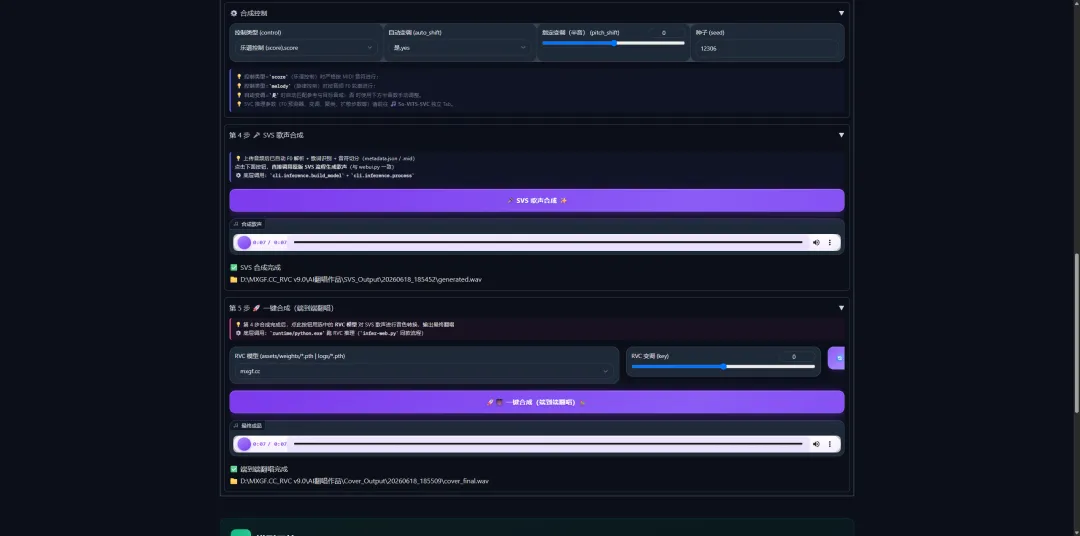Image resolution: width=1080 pixels, height=536 pixels.
Task: Click the green icon at the page bottom
Action: click(x=240, y=533)
